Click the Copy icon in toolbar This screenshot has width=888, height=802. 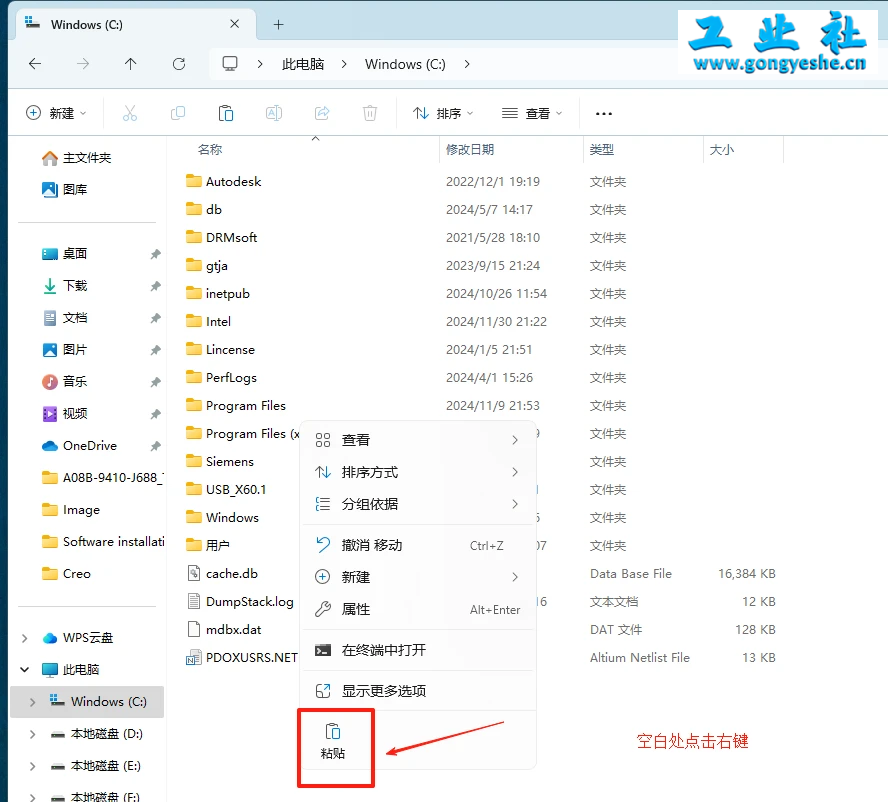click(178, 113)
